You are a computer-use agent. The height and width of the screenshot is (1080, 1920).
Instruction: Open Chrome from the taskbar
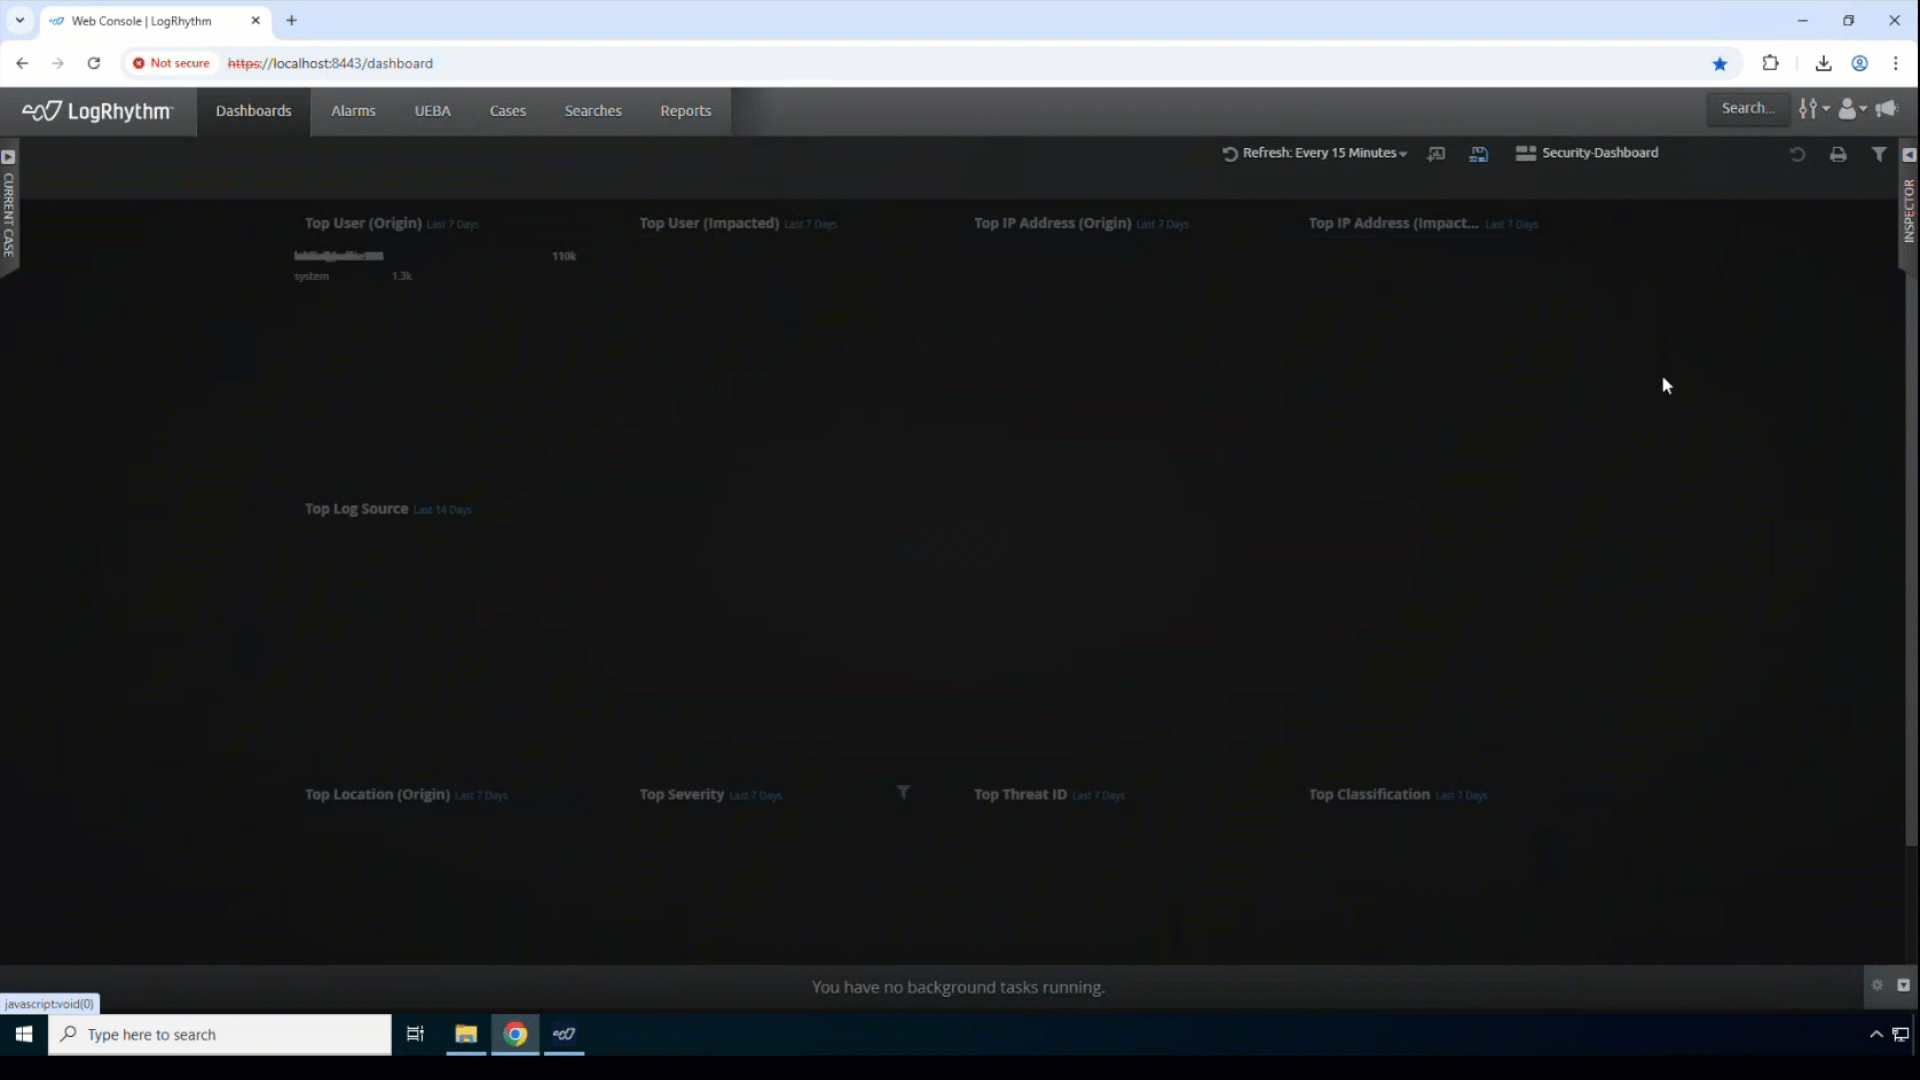515,1034
